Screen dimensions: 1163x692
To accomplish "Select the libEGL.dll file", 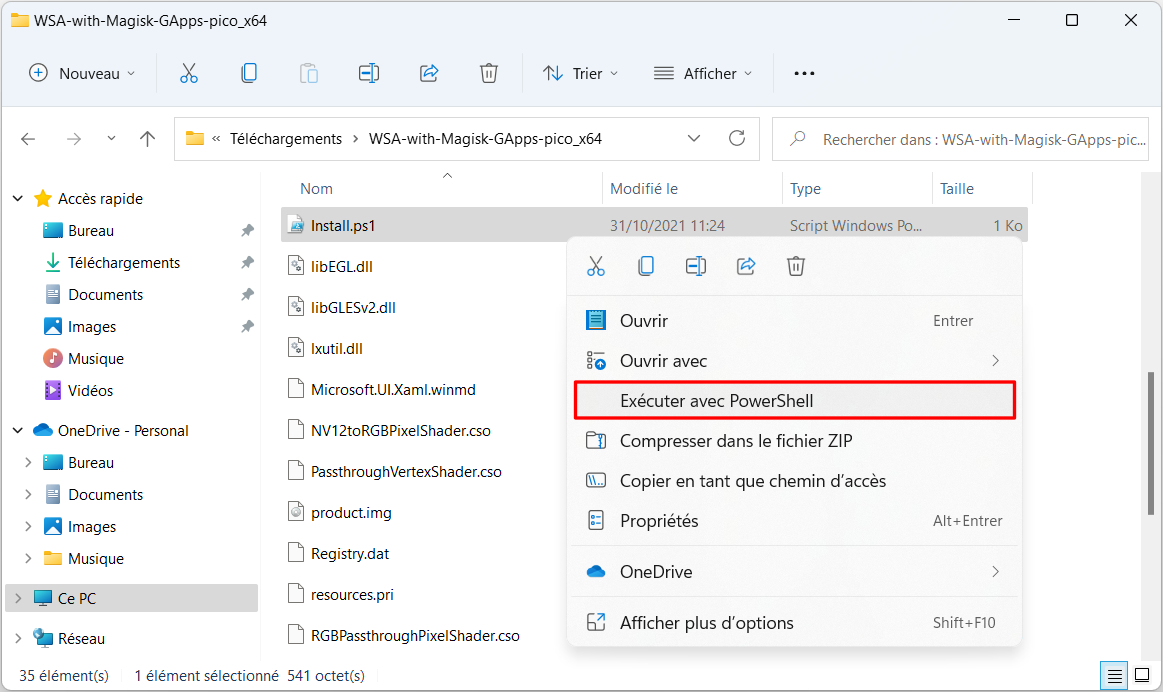I will (x=341, y=266).
